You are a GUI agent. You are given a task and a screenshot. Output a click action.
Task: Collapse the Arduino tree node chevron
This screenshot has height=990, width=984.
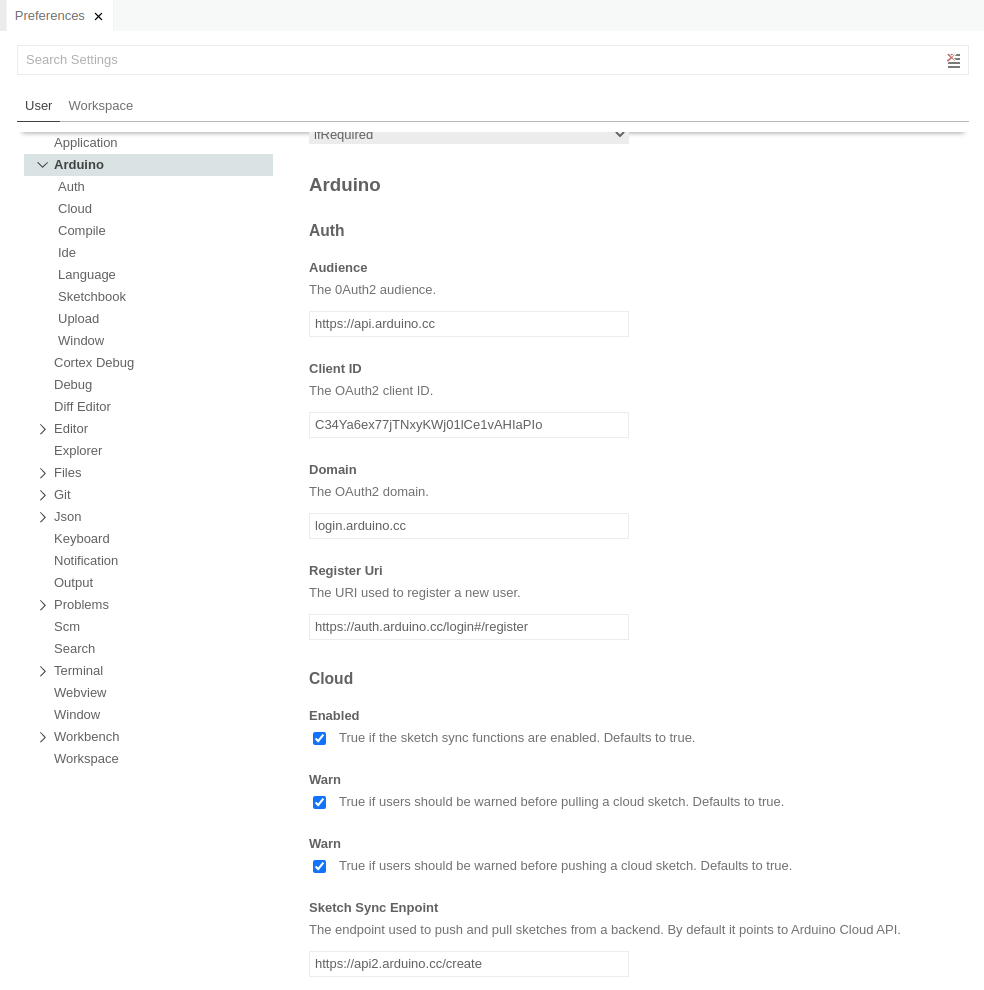[x=42, y=165]
